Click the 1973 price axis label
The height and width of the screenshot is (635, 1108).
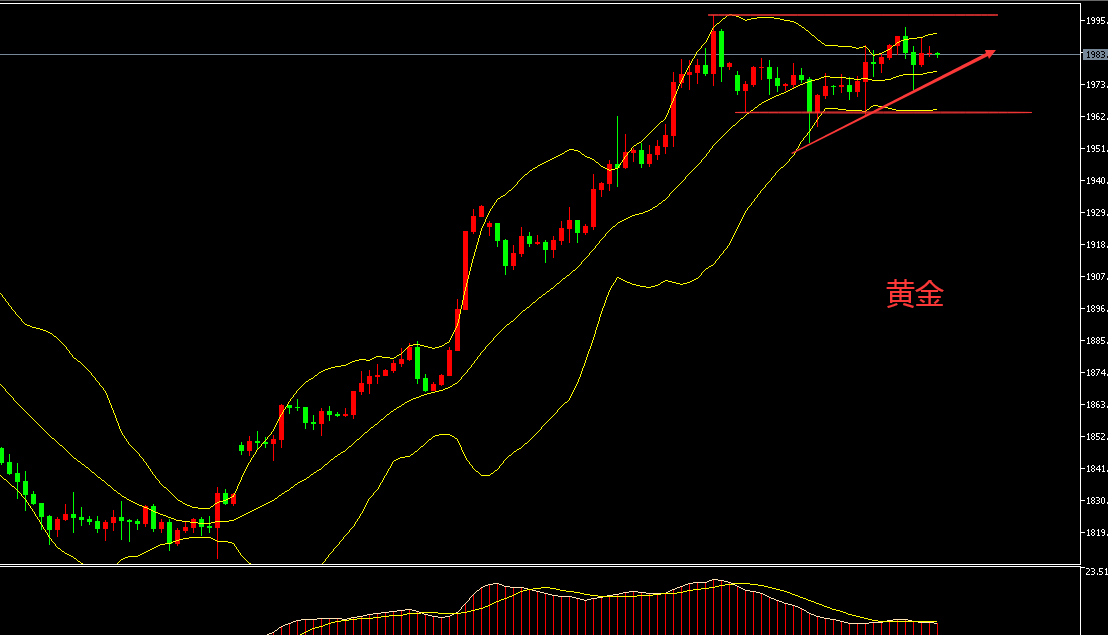point(1097,85)
